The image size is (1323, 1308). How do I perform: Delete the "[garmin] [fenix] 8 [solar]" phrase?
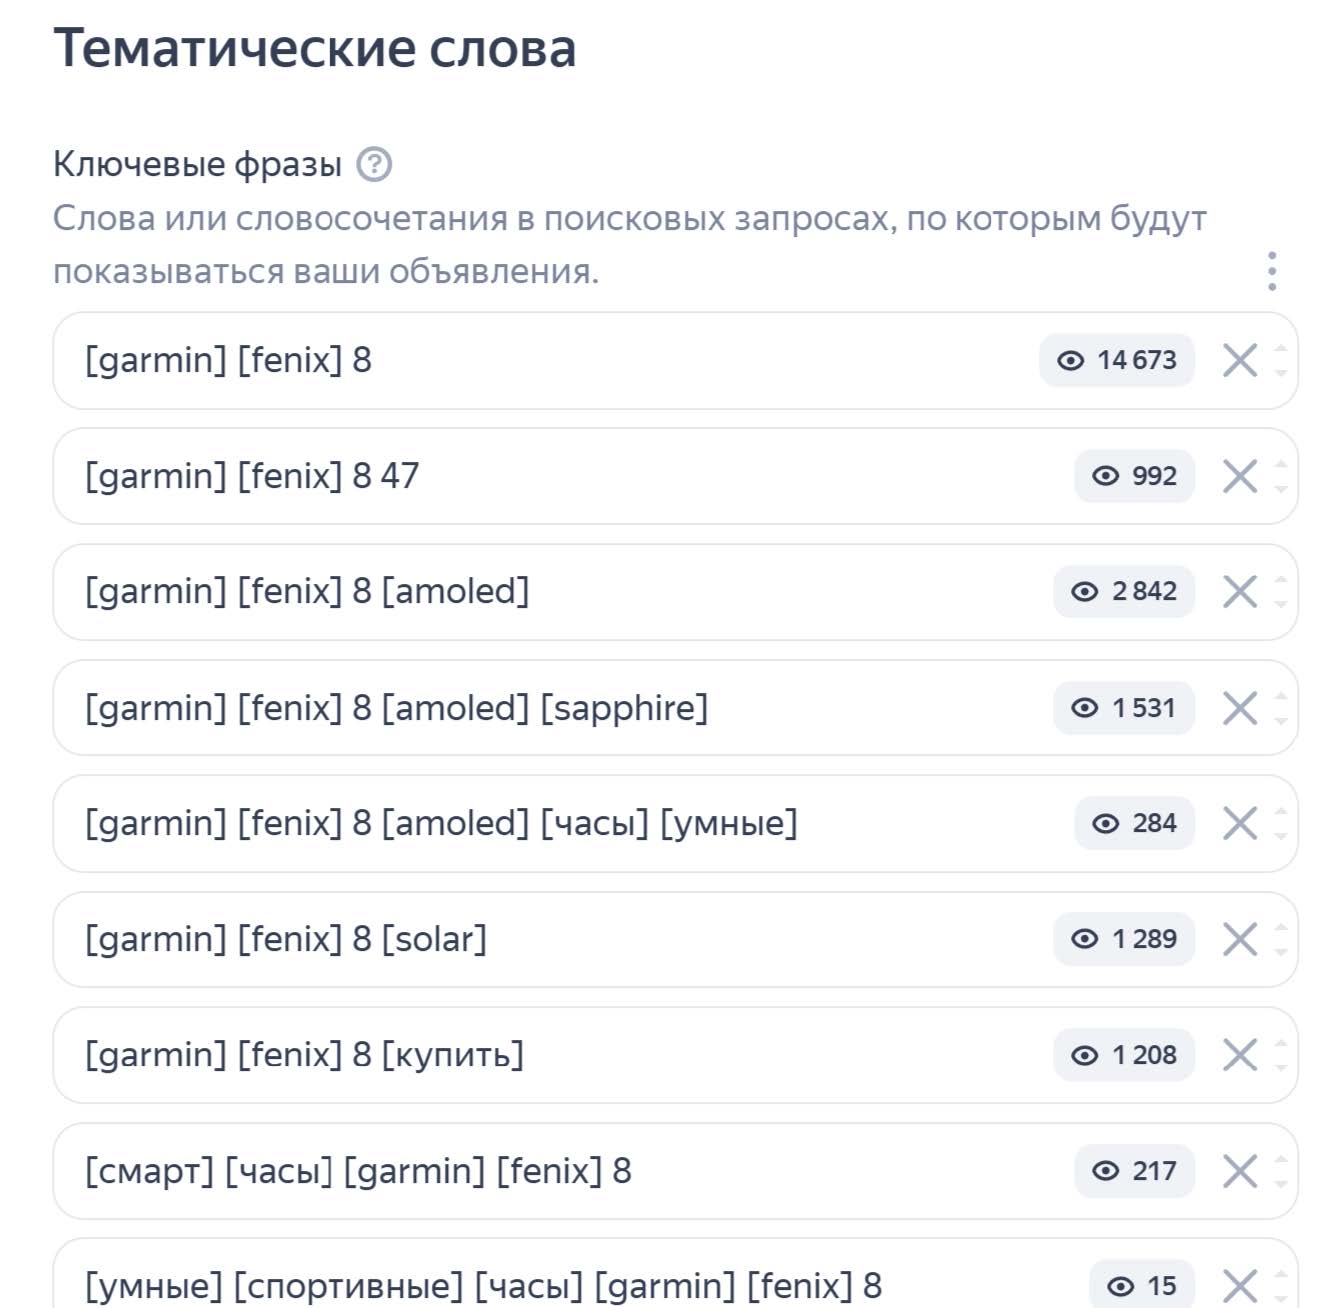tap(1240, 940)
